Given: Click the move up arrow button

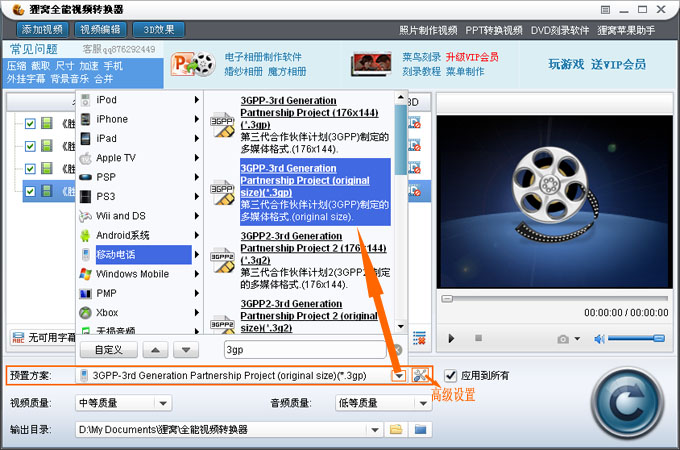Looking at the screenshot, I should point(155,349).
